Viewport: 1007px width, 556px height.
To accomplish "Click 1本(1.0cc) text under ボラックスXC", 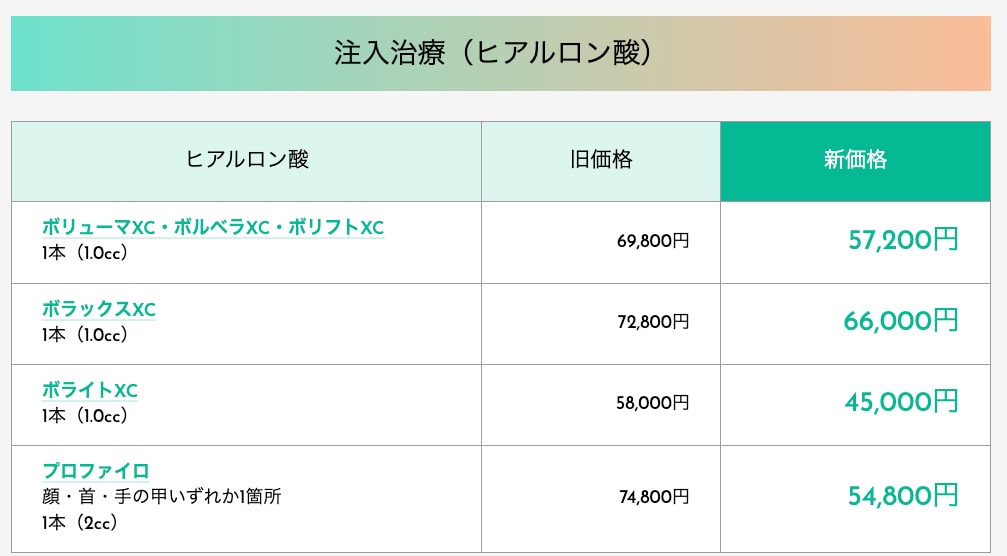I will tap(85, 334).
